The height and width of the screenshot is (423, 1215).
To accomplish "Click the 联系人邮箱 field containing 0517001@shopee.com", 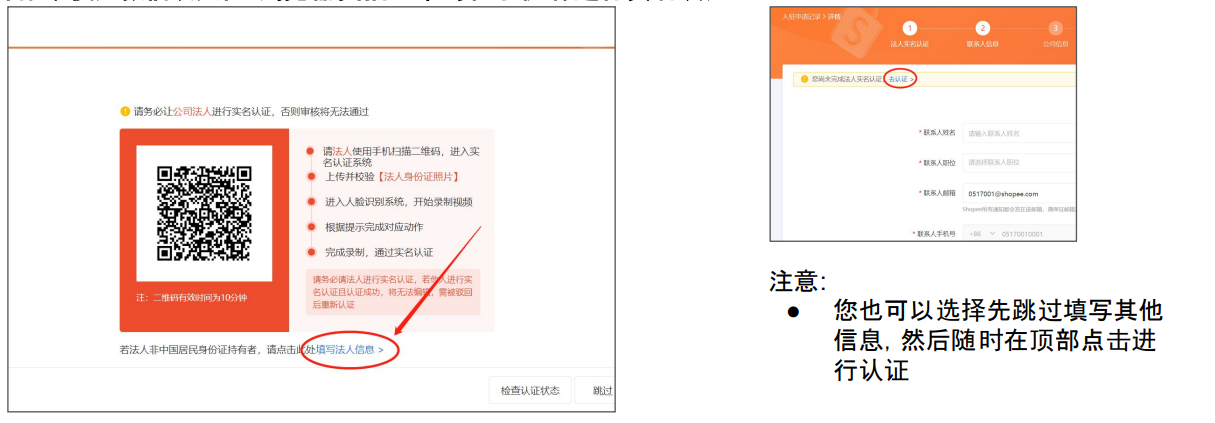I will point(1019,193).
